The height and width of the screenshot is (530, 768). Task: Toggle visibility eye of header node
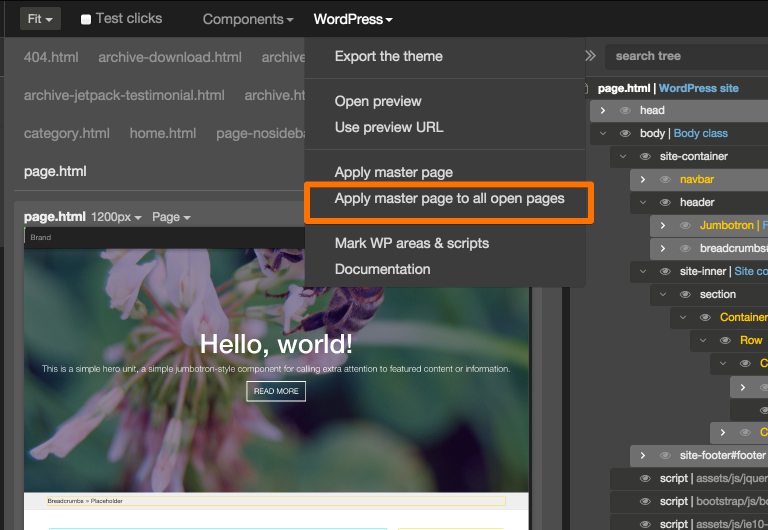click(665, 202)
